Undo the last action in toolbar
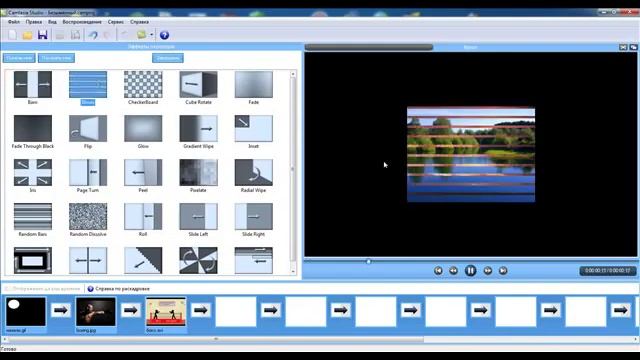 93,35
